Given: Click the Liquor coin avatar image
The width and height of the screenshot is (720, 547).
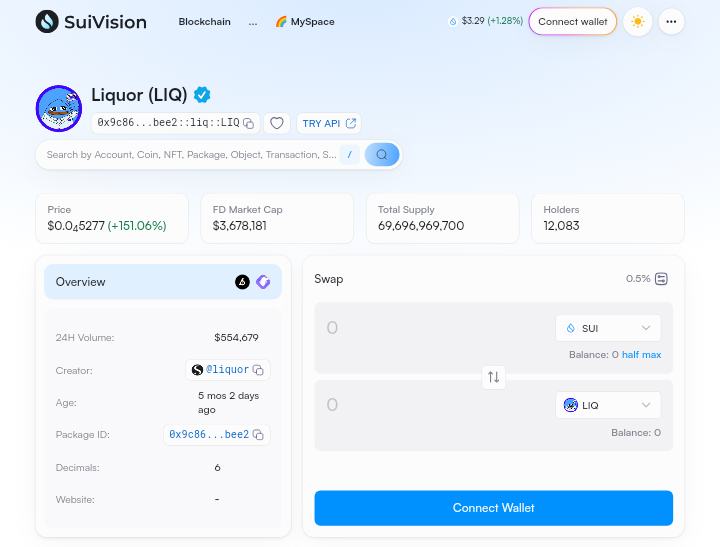Looking at the screenshot, I should (x=59, y=108).
